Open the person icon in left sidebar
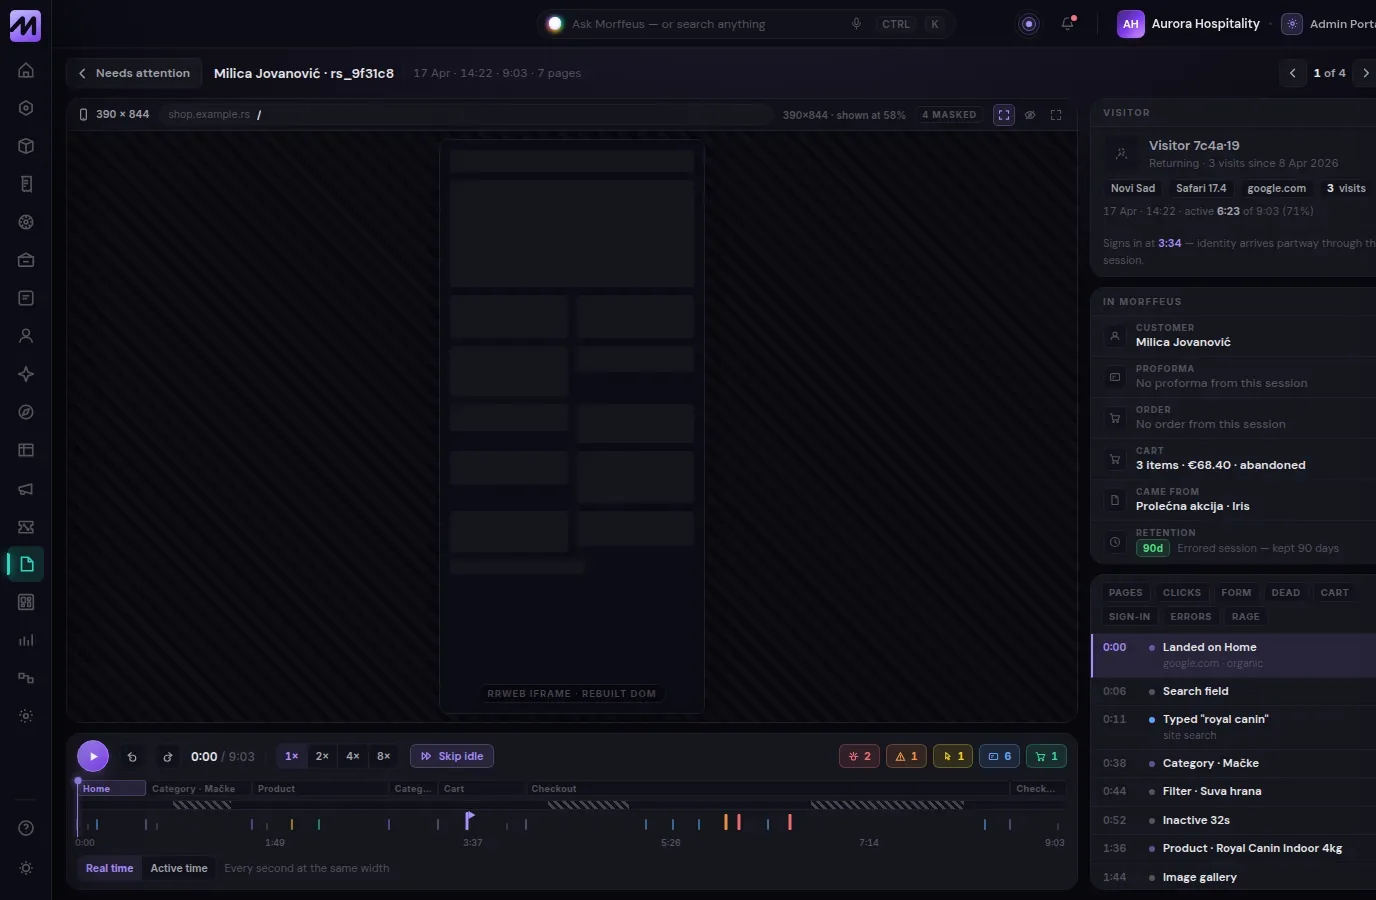The image size is (1376, 900). click(26, 336)
